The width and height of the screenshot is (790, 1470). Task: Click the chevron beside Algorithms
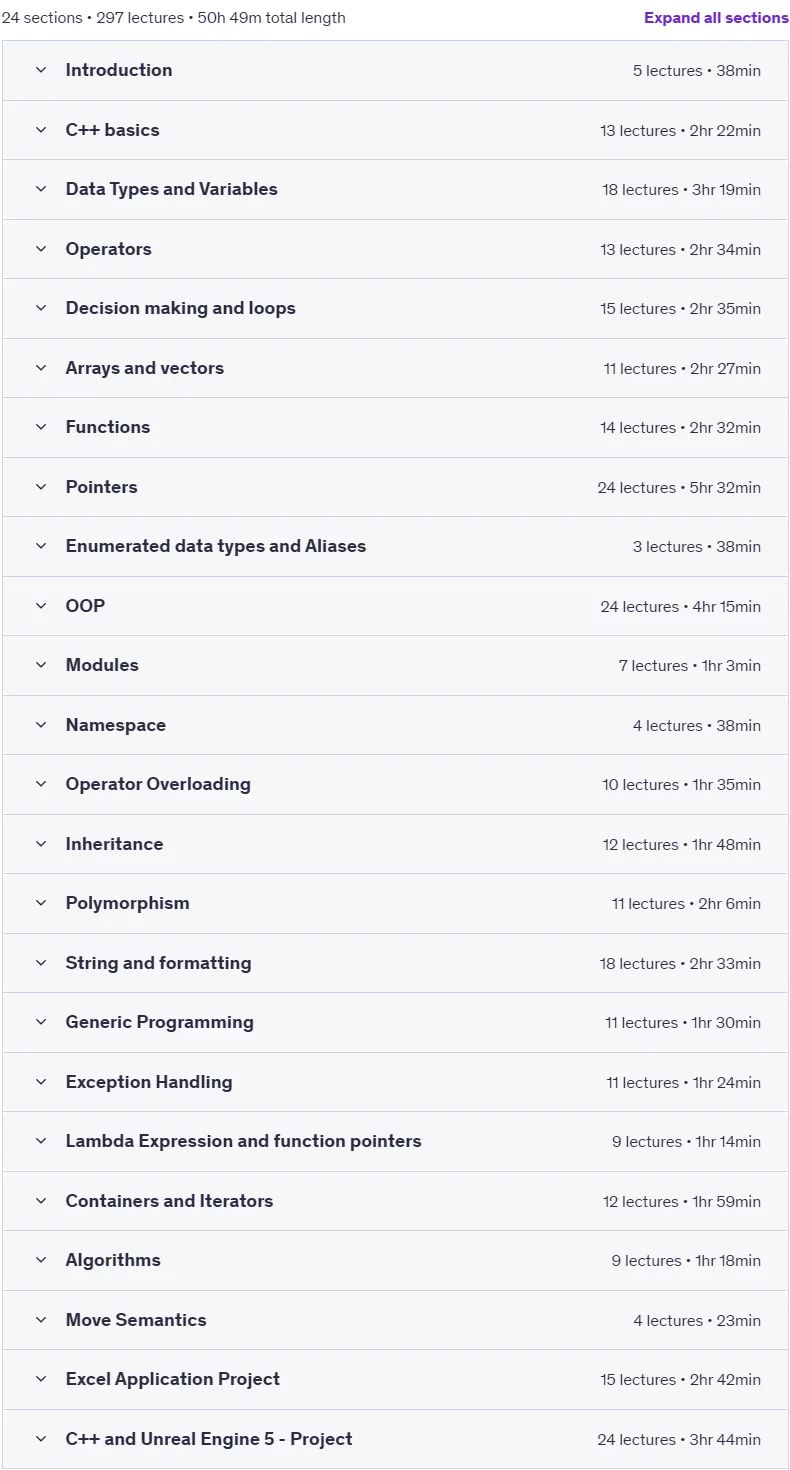tap(41, 1260)
